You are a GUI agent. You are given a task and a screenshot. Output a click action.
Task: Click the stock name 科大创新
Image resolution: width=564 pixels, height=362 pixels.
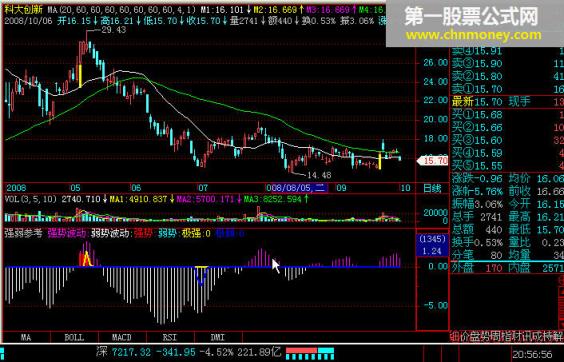(x=23, y=9)
